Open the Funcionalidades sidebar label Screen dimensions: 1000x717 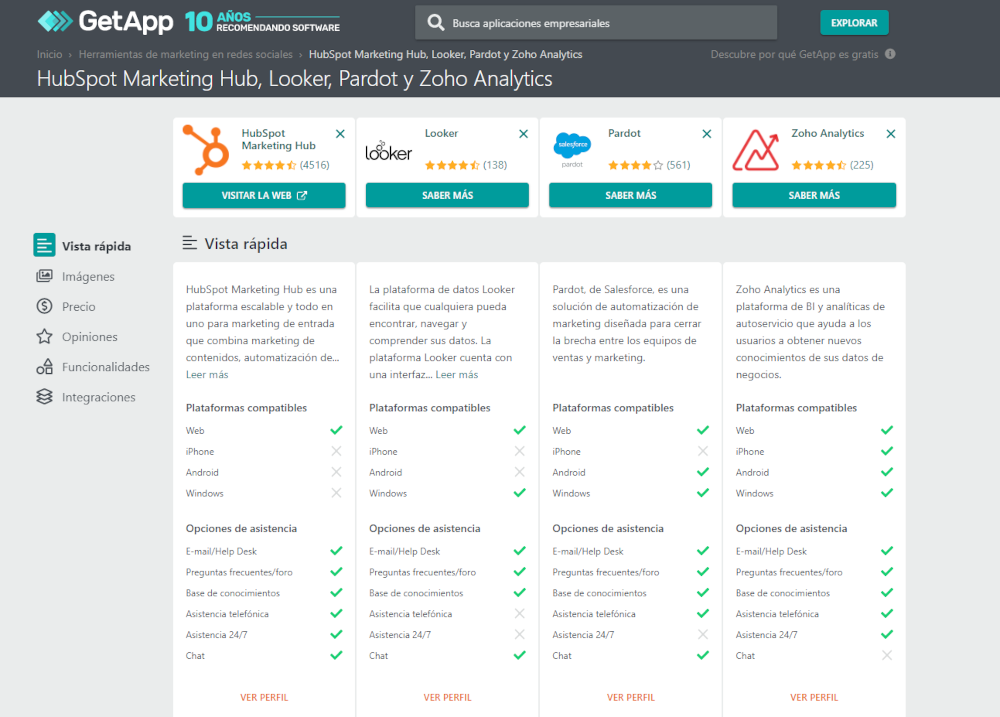pos(106,367)
